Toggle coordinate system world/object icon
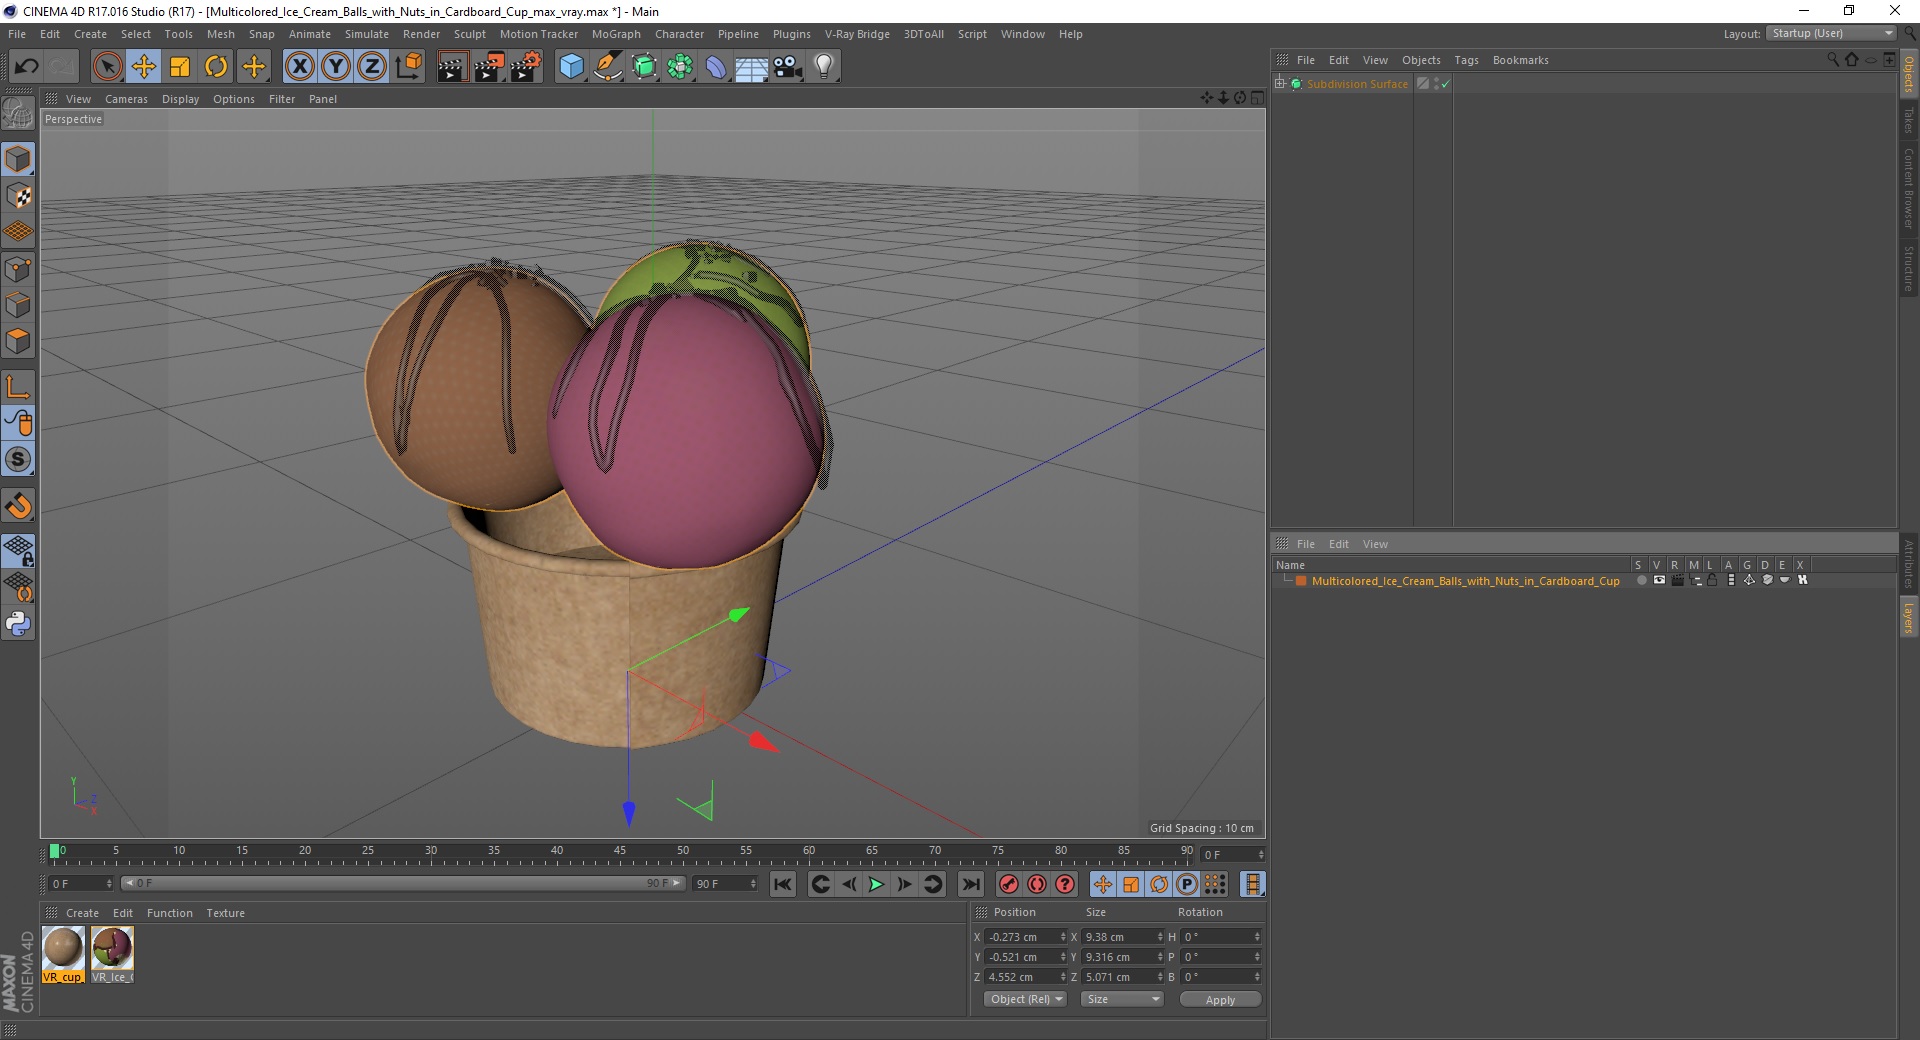 408,67
